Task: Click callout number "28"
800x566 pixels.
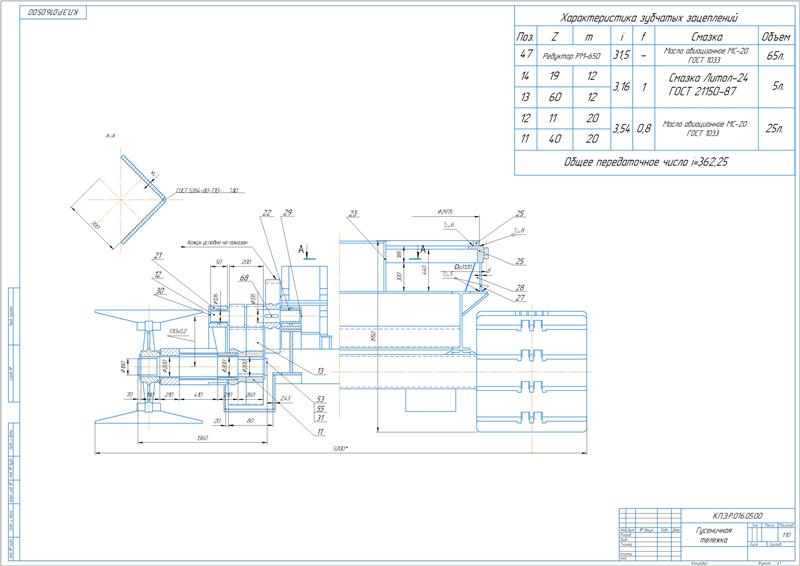Action: coord(520,288)
